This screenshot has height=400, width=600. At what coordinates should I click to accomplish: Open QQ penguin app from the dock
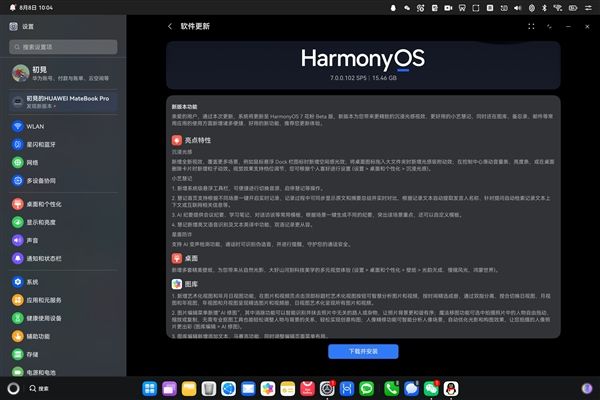[451, 389]
